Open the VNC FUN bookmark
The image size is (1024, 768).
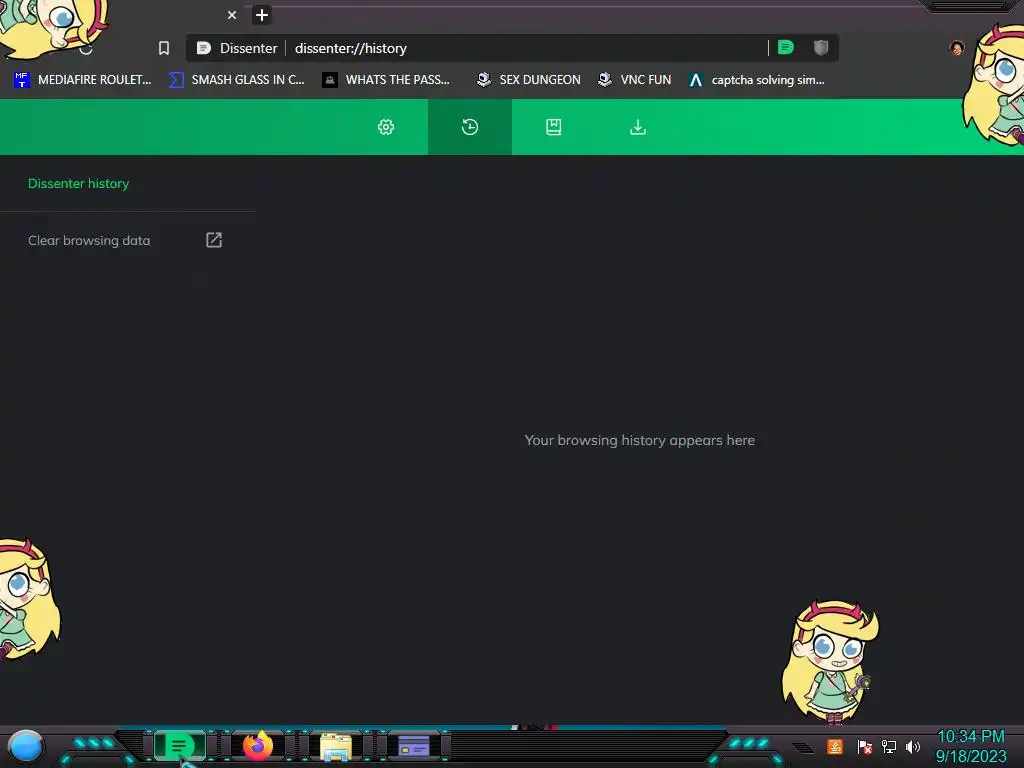[x=635, y=80]
